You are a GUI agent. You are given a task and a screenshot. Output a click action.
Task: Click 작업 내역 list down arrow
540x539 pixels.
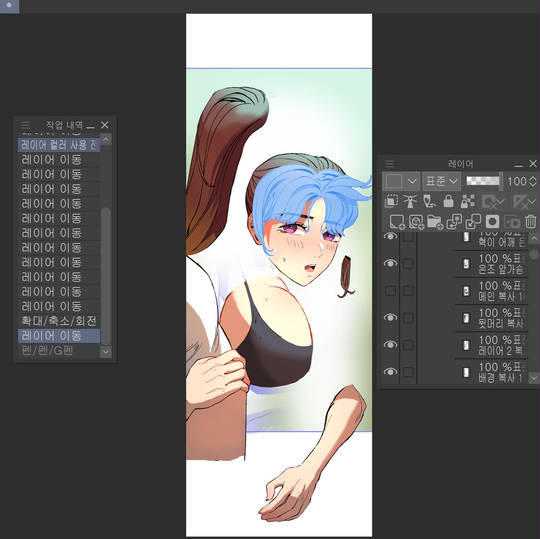coord(105,352)
